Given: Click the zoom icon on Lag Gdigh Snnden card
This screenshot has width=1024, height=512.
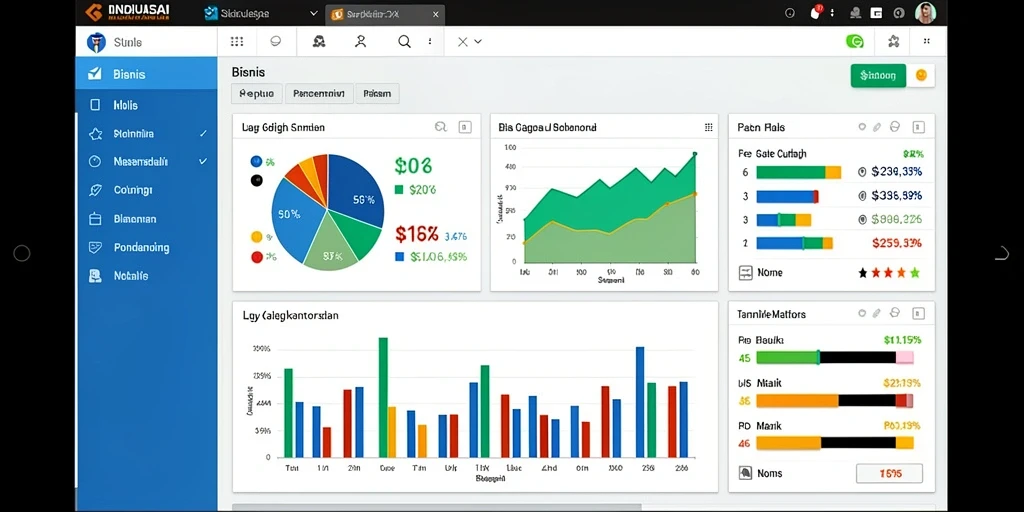Looking at the screenshot, I should (x=440, y=127).
